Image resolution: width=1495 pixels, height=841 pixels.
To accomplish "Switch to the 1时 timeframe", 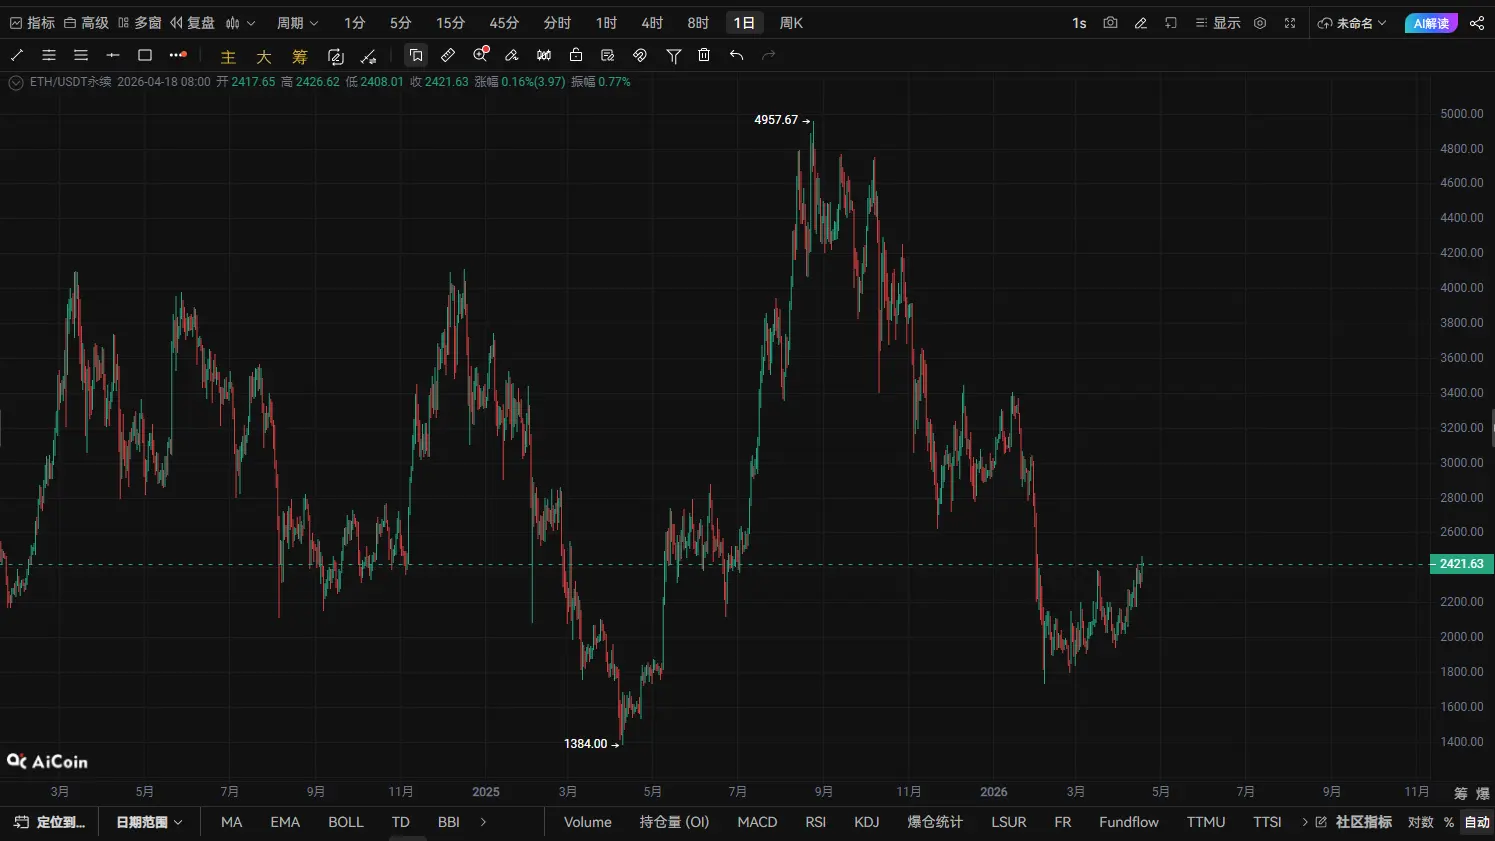I will [x=606, y=23].
